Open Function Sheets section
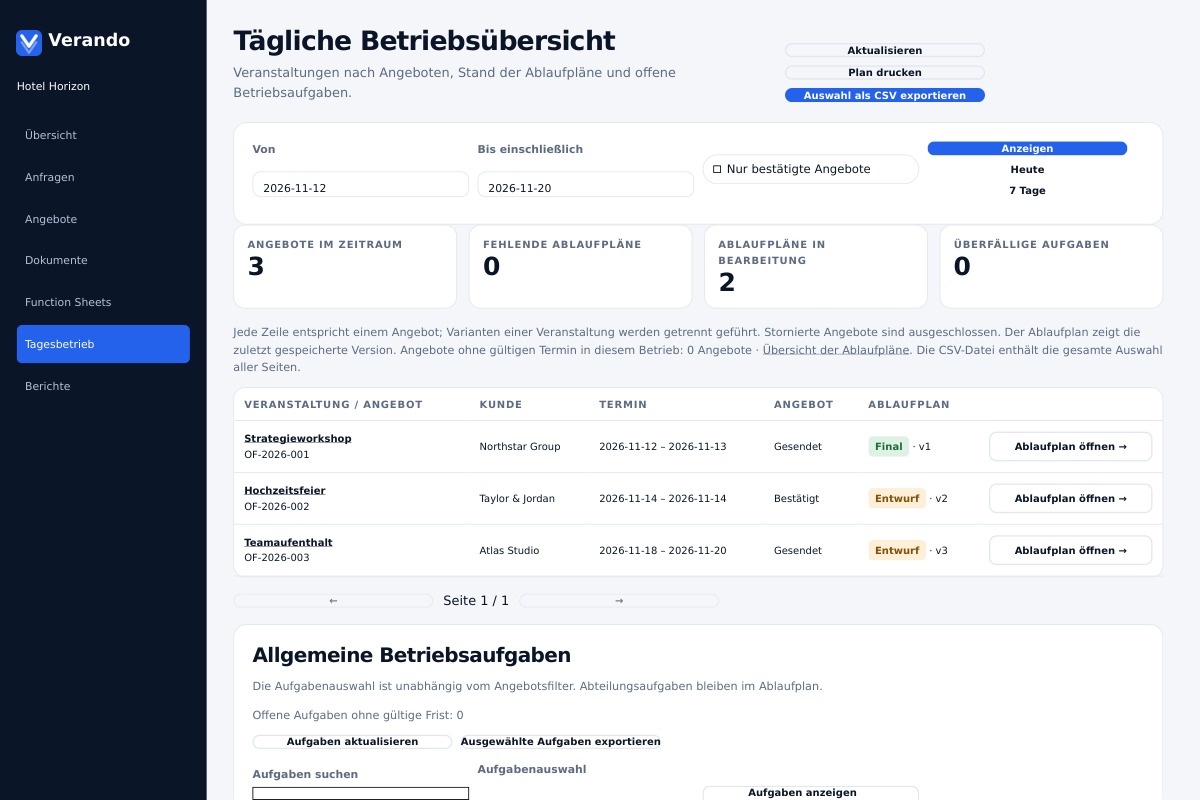This screenshot has height=800, width=1200. pyautogui.click(x=103, y=302)
